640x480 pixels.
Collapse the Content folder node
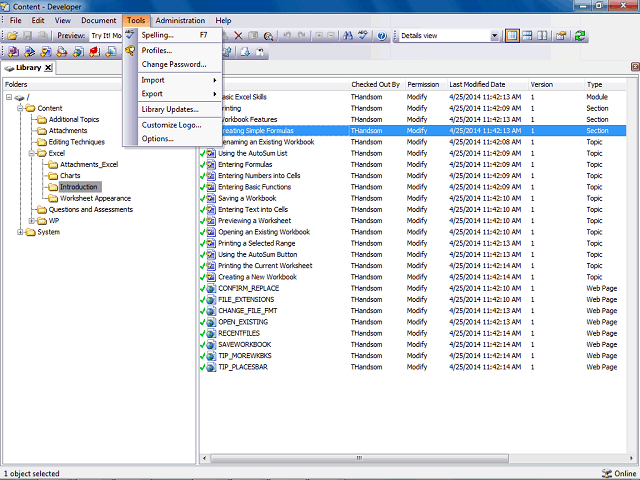pyautogui.click(x=20, y=108)
